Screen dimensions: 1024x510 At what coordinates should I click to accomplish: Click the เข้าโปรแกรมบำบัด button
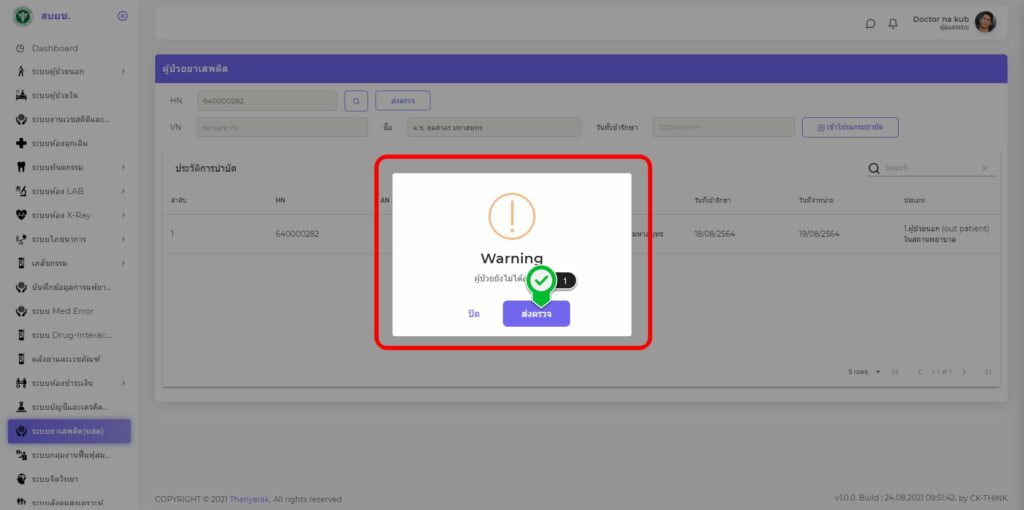tap(850, 128)
